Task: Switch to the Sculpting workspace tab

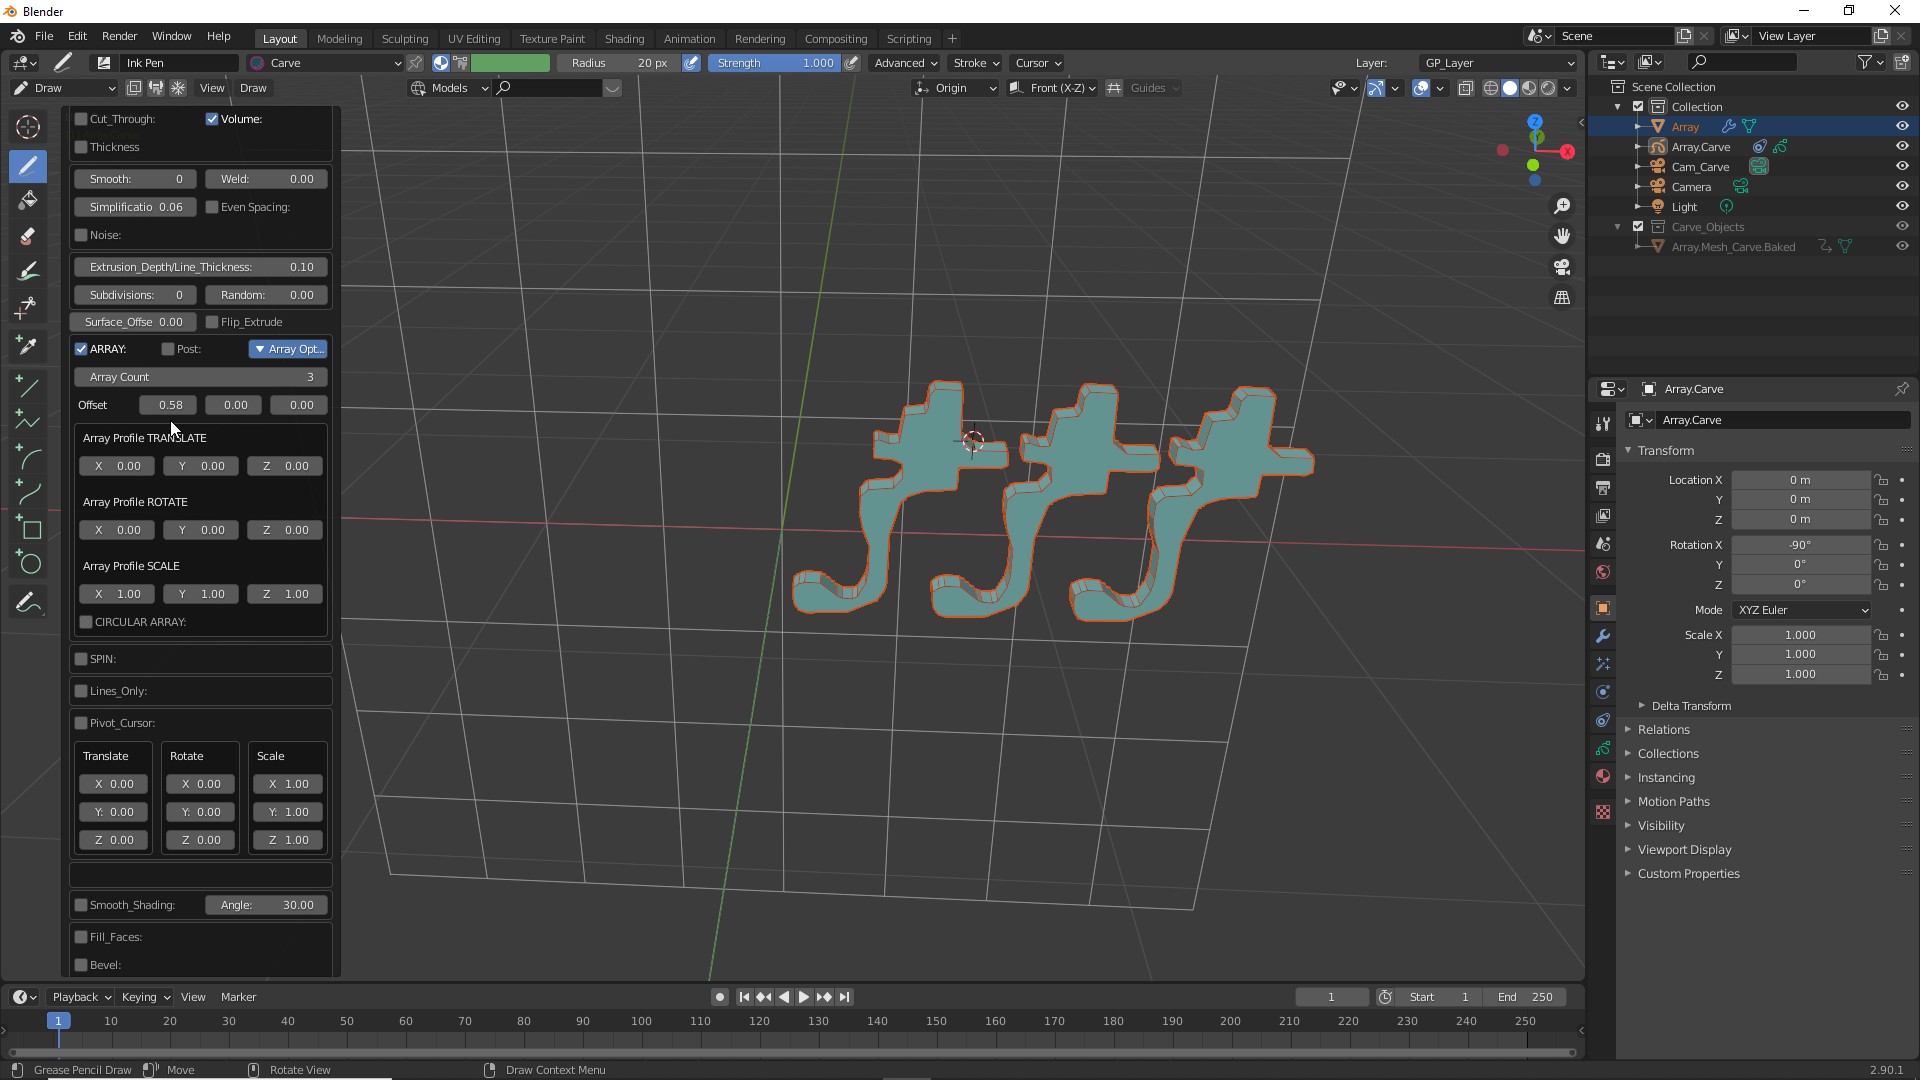Action: [x=404, y=39]
